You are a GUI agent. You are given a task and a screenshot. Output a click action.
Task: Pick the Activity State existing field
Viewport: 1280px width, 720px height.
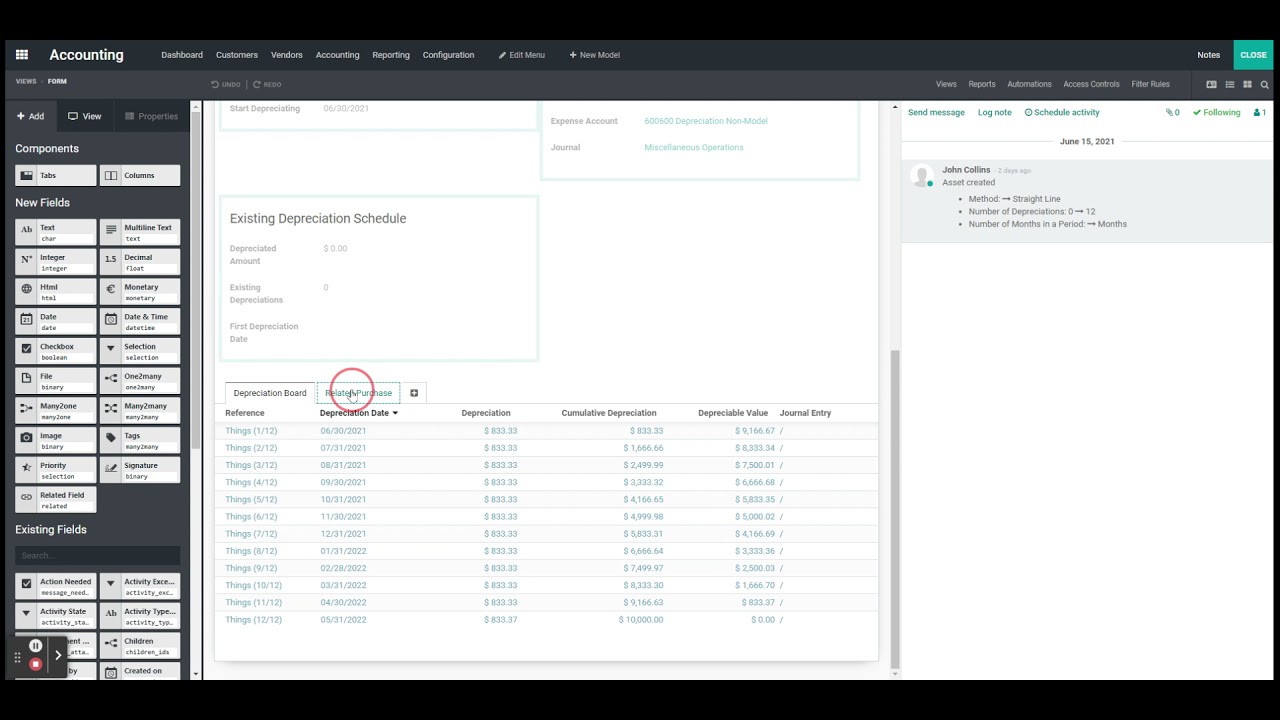pyautogui.click(x=56, y=616)
